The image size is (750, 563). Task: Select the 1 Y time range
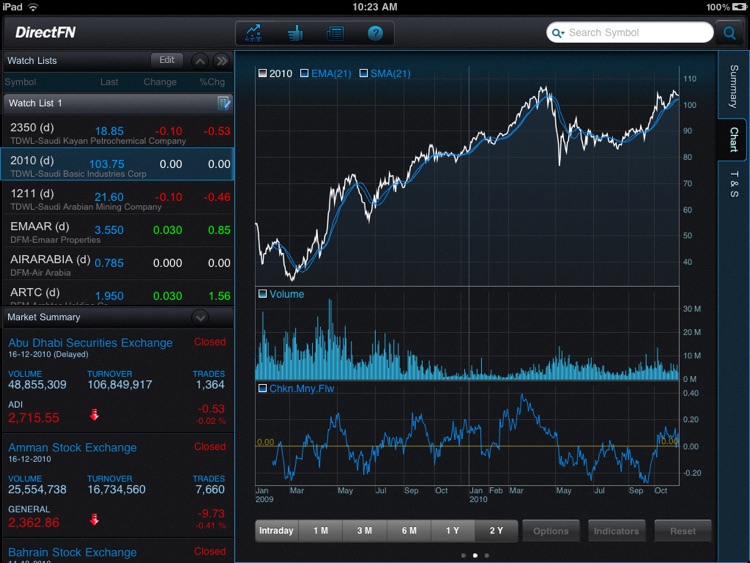[452, 530]
